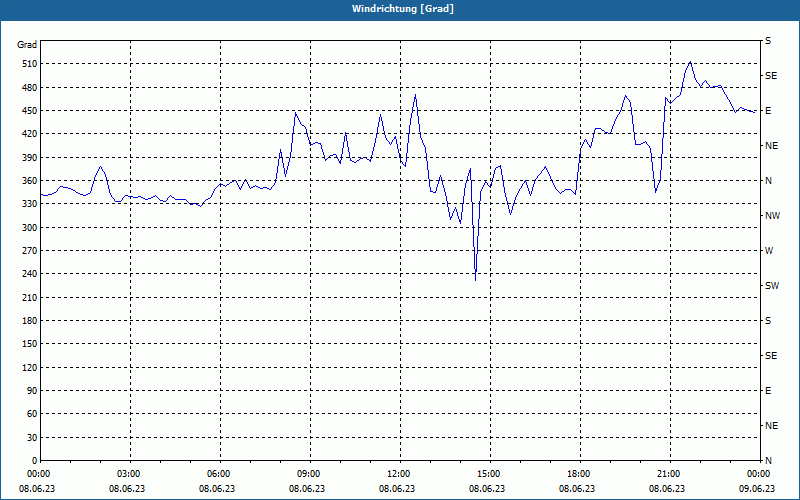Click the E compass label beside the 450 gridline
This screenshot has width=800, height=500.
click(768, 111)
